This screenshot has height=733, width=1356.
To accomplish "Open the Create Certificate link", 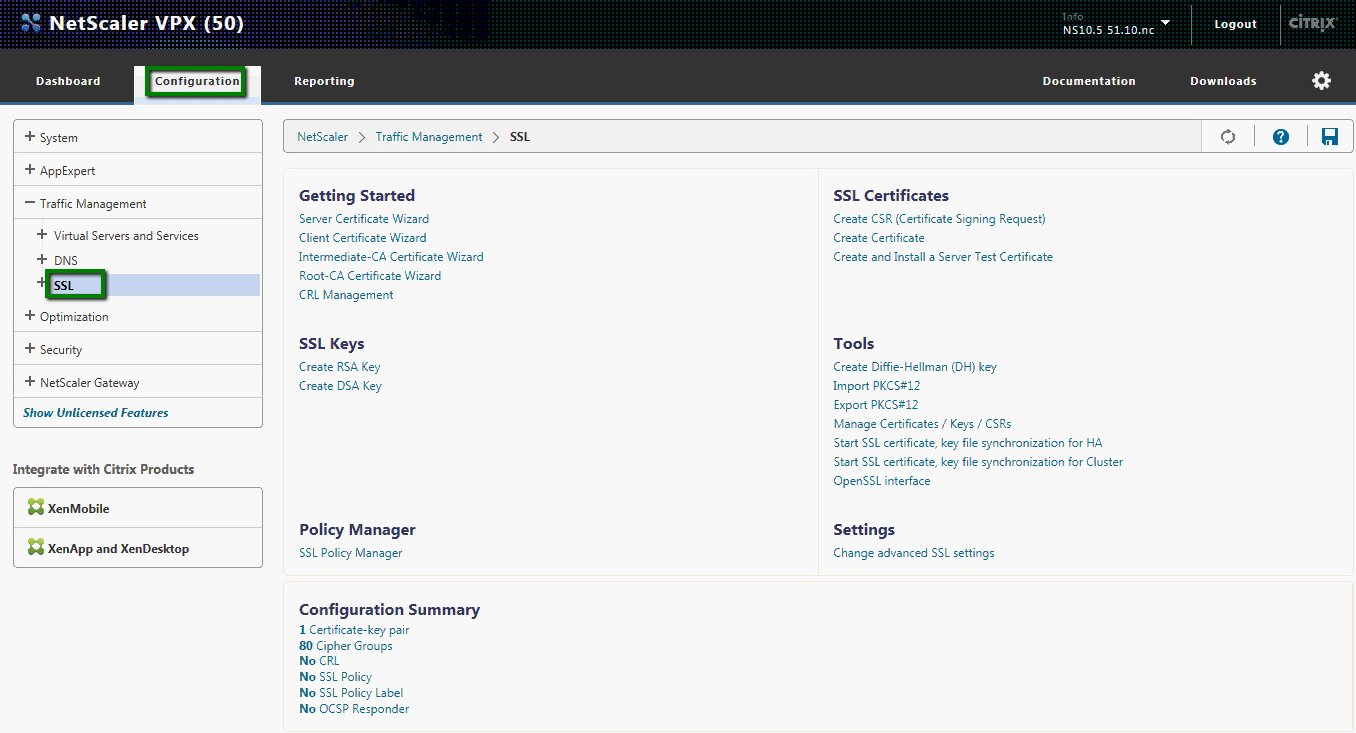I will pos(878,237).
